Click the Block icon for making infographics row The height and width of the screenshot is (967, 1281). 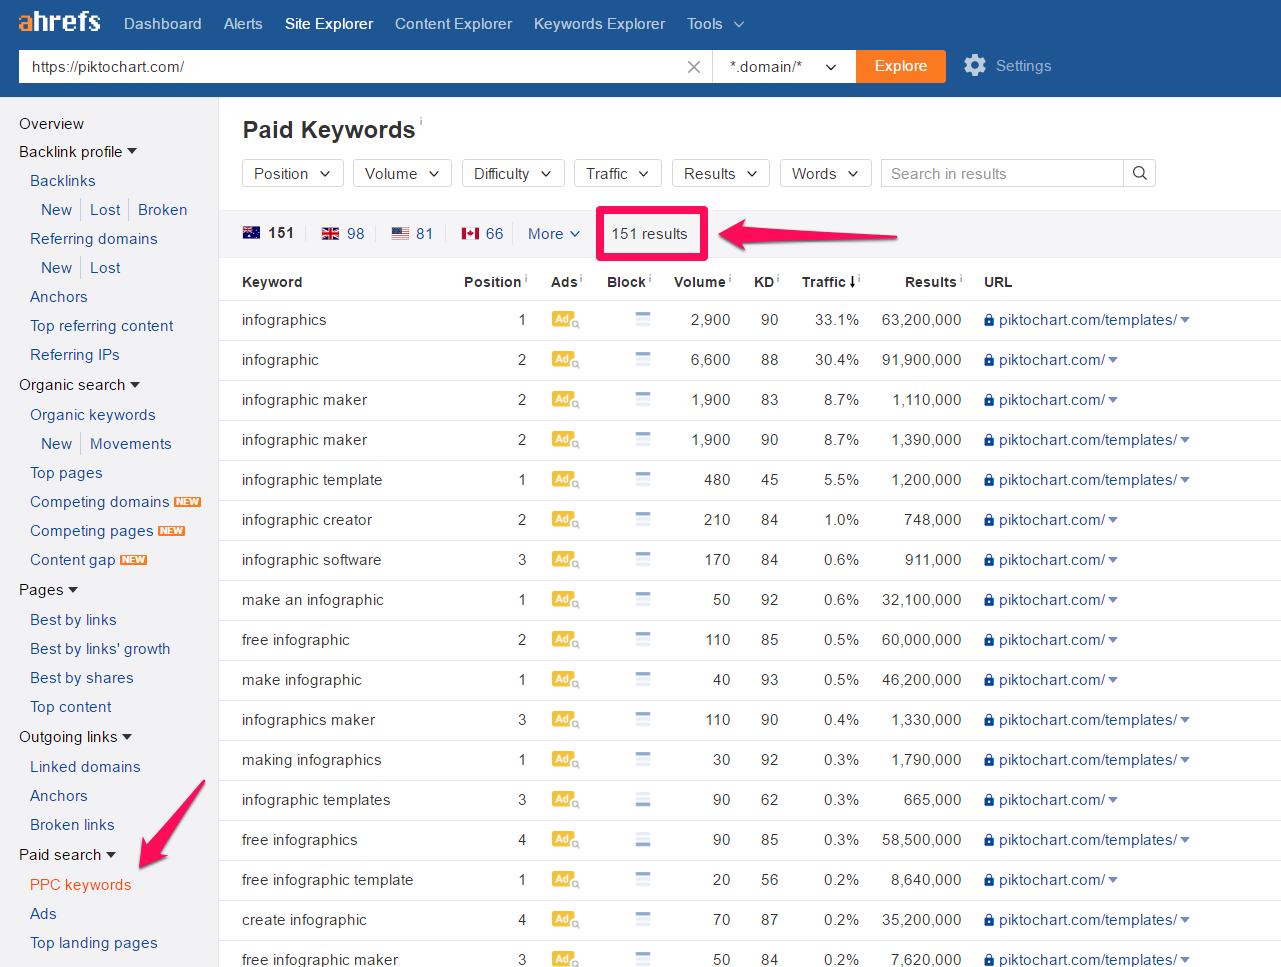tap(643, 759)
